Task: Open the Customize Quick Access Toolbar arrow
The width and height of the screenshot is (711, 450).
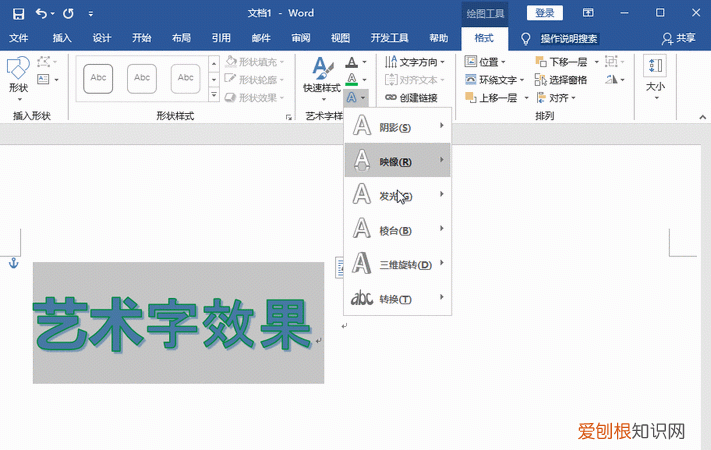Action: 91,14
